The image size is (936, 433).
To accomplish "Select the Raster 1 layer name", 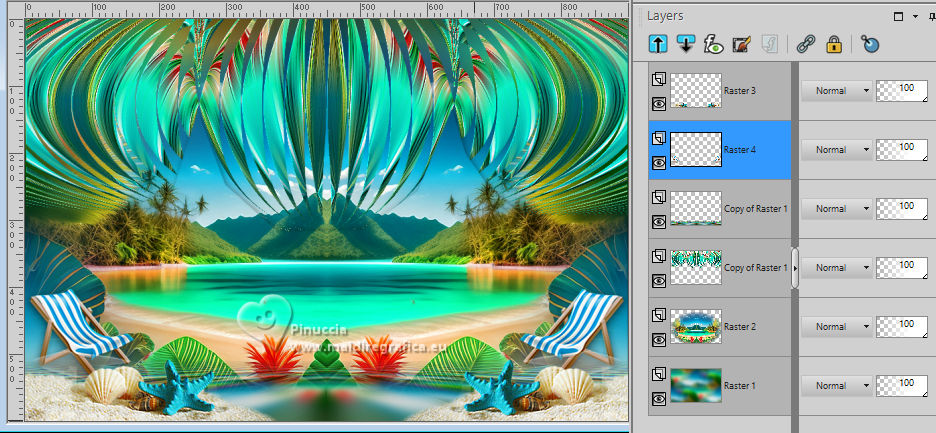I will [740, 386].
